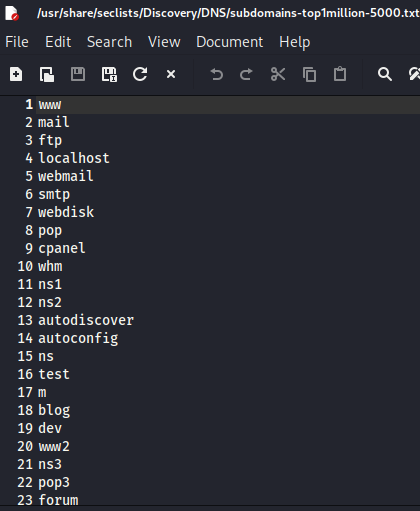Click the 'www2' entry
The width and height of the screenshot is (420, 511).
point(54,446)
